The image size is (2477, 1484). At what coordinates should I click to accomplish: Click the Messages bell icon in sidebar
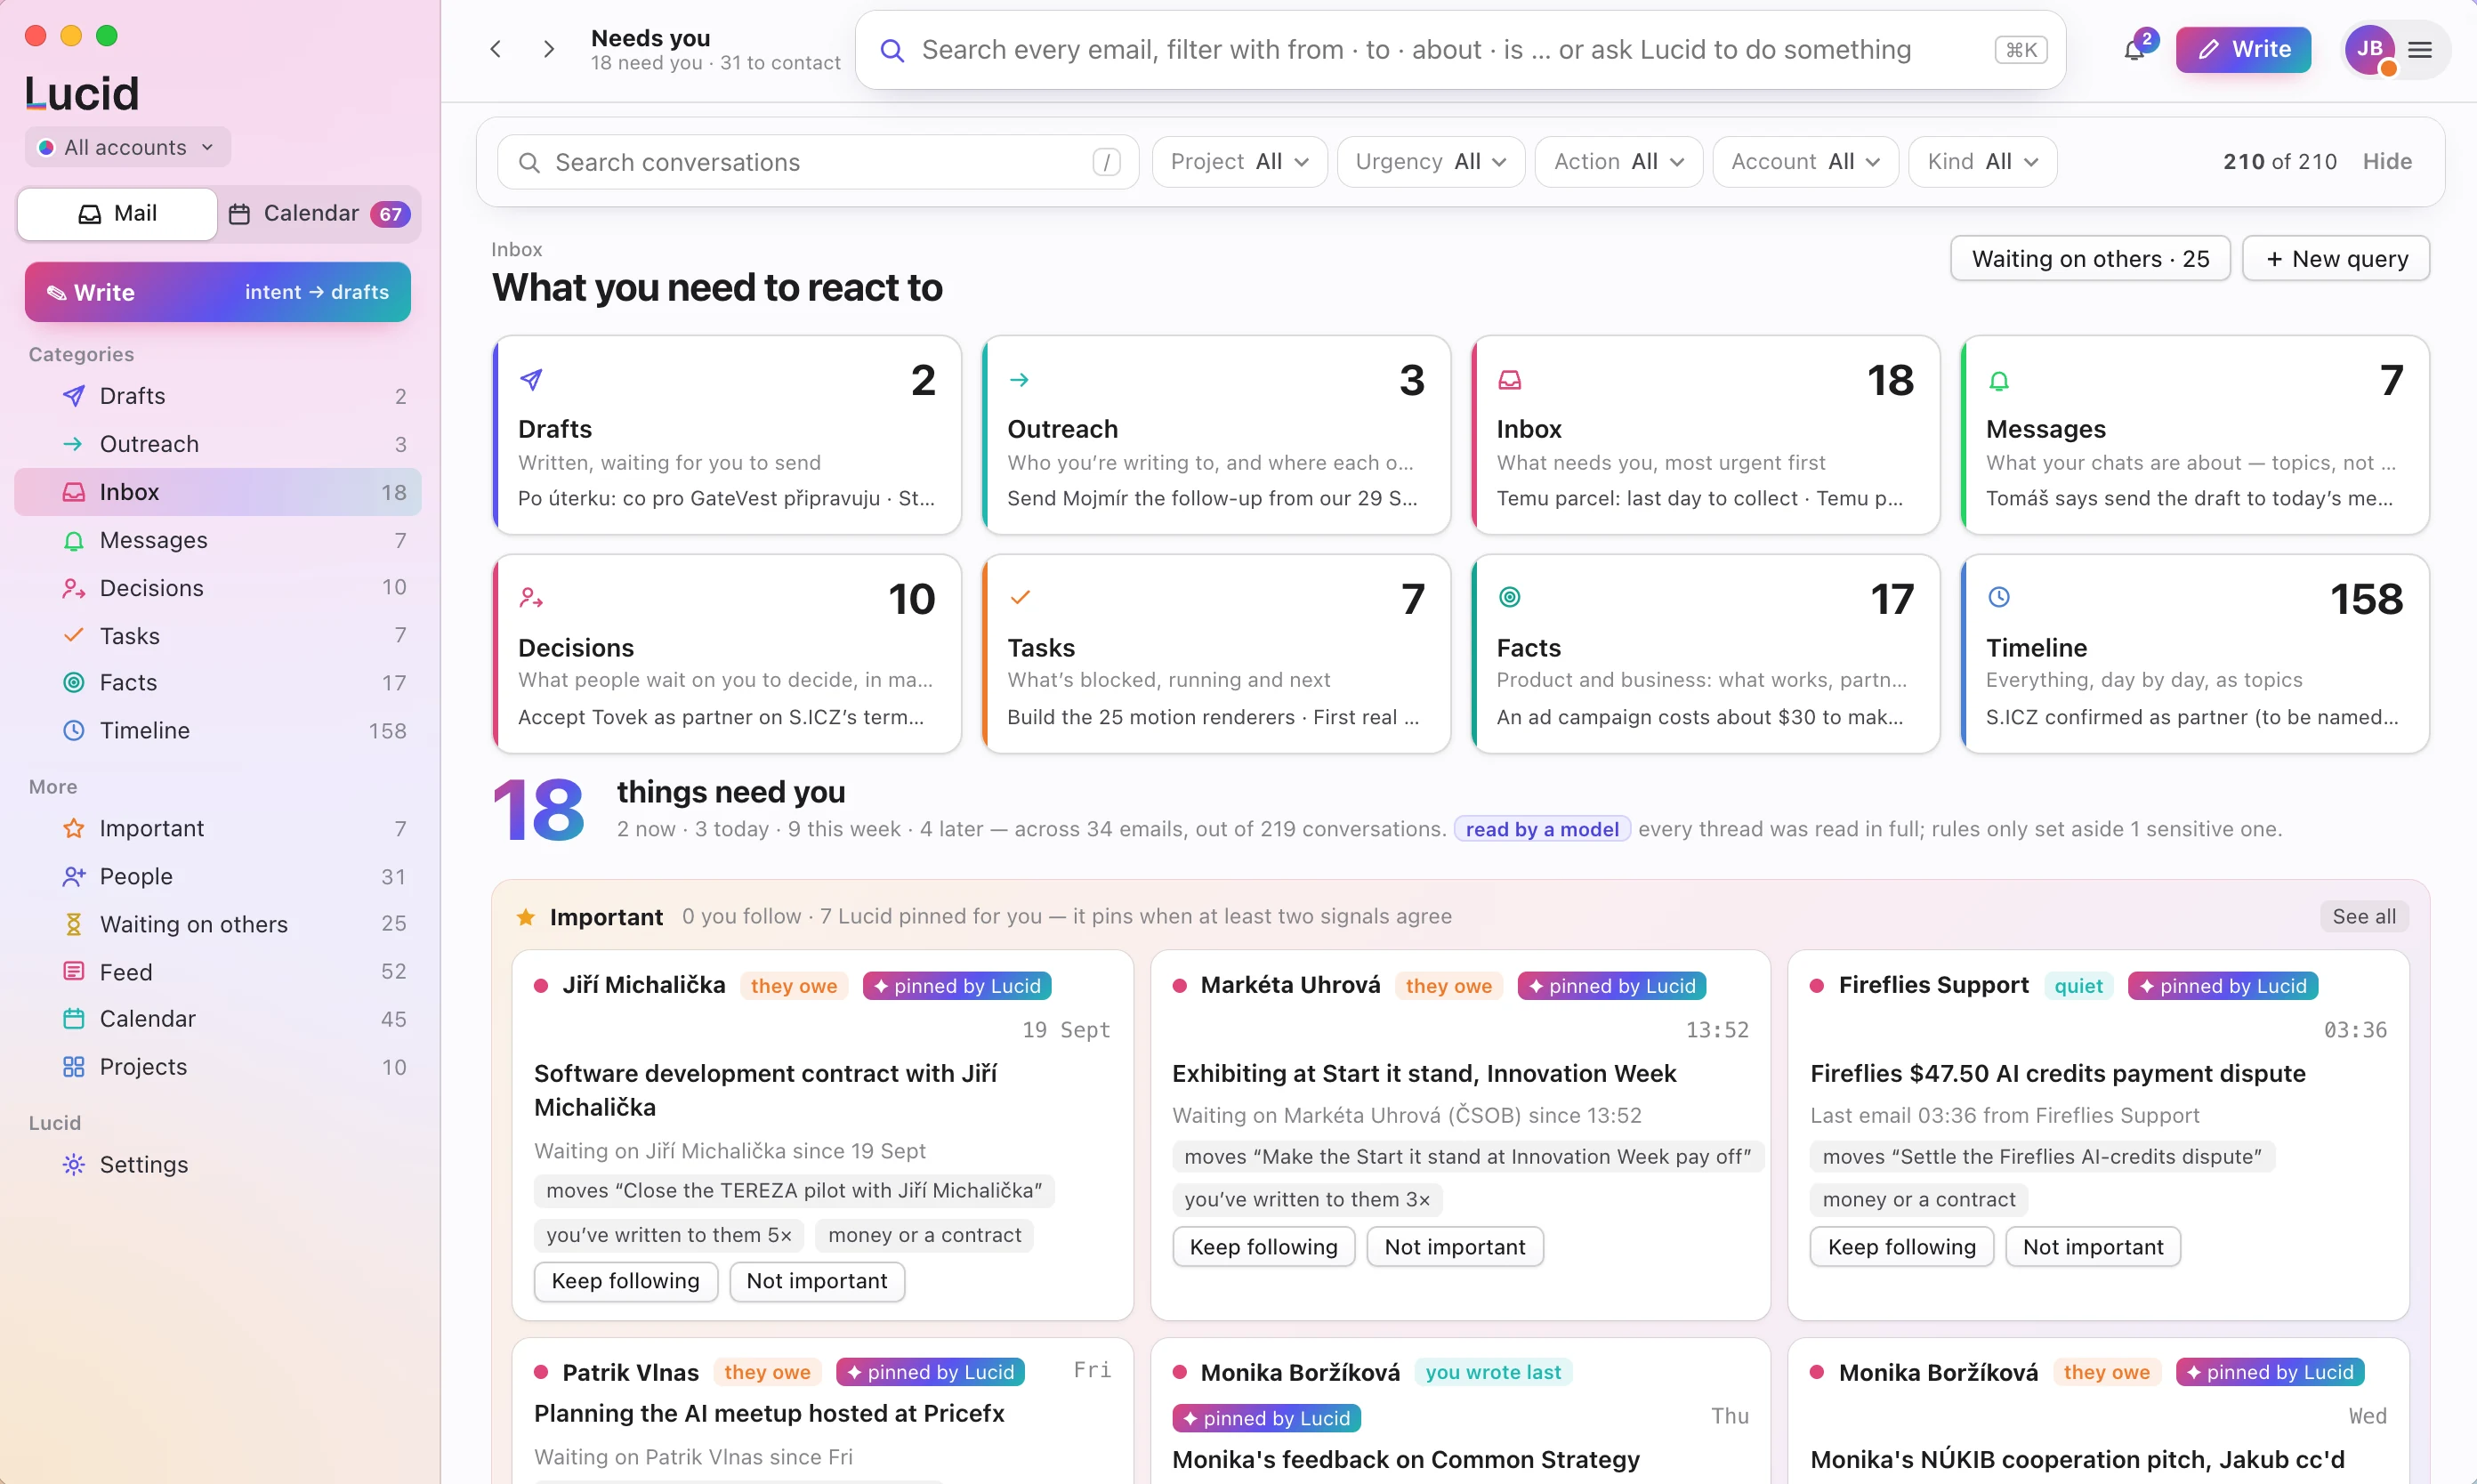tap(73, 540)
